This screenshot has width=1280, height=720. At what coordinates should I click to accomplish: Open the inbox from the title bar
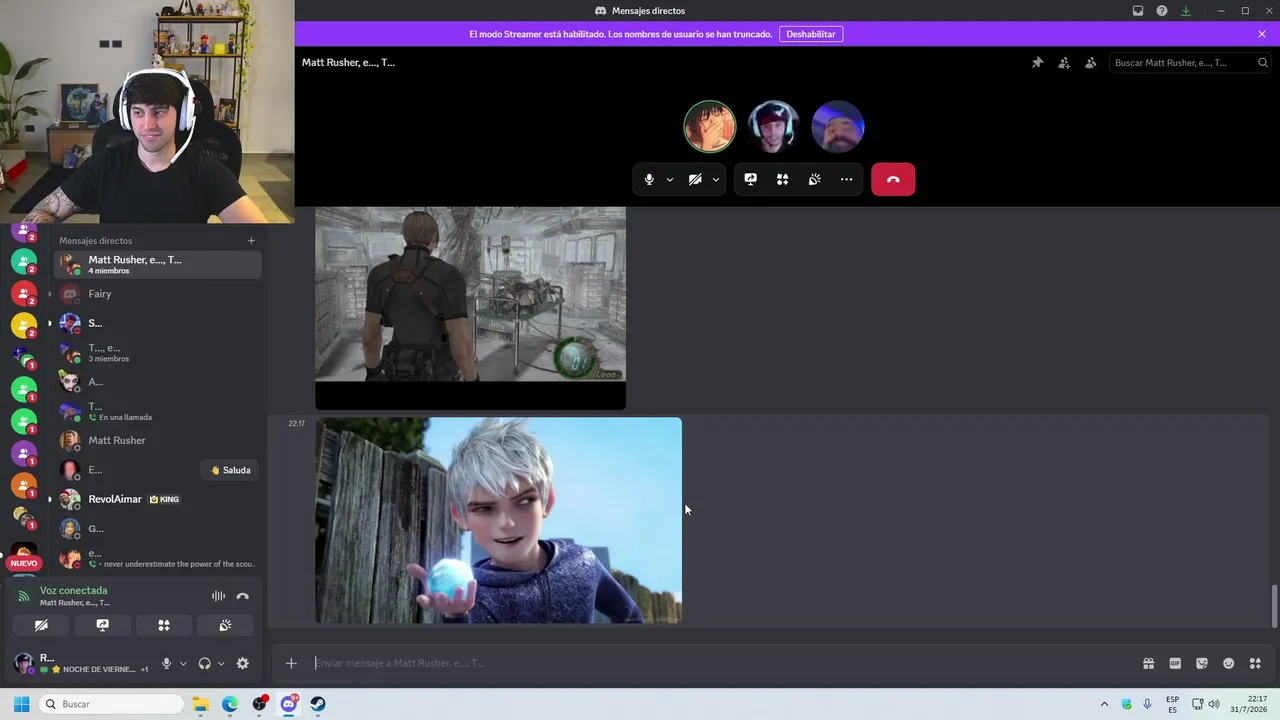1138,11
